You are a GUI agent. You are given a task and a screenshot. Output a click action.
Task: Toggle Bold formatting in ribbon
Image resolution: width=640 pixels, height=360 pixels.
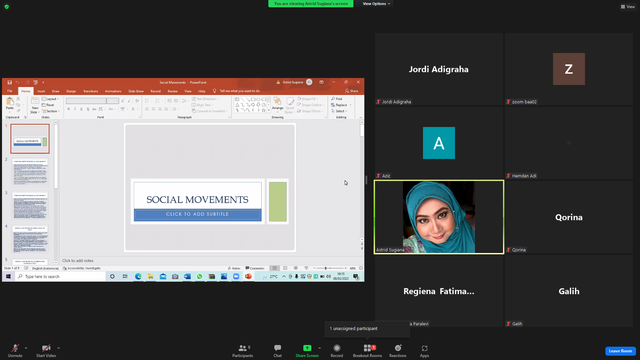[69, 109]
